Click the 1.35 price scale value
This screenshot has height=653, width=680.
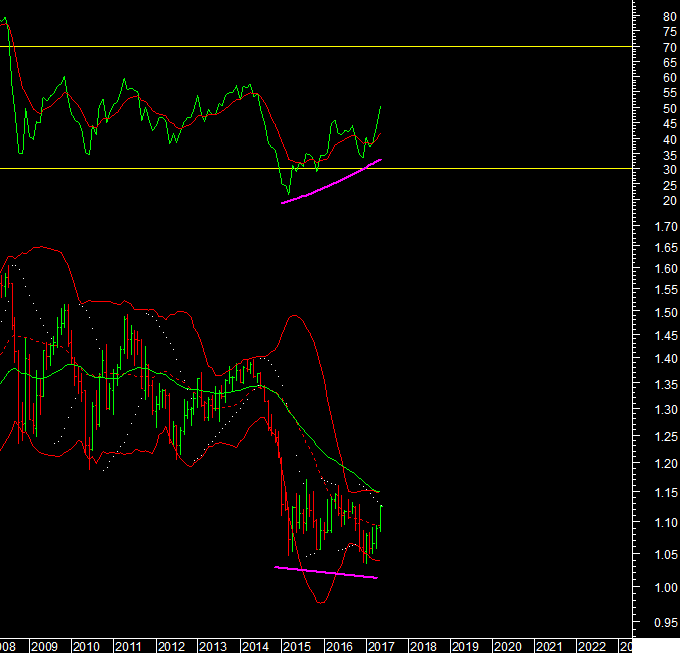[665, 385]
